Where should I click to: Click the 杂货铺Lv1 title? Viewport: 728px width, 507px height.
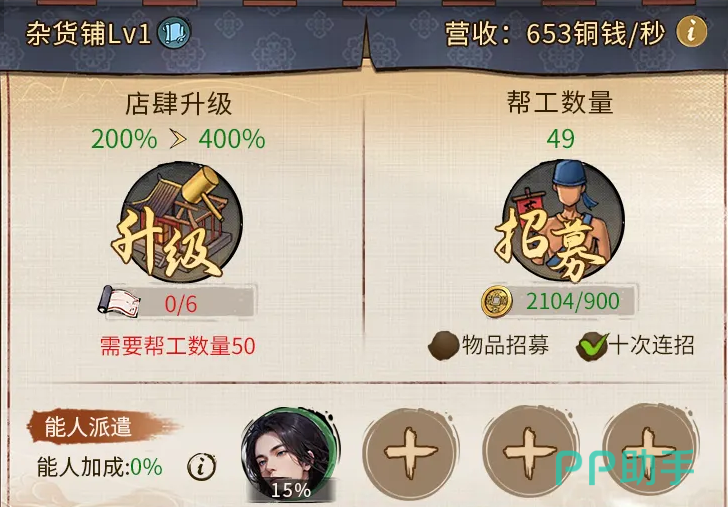coord(88,34)
